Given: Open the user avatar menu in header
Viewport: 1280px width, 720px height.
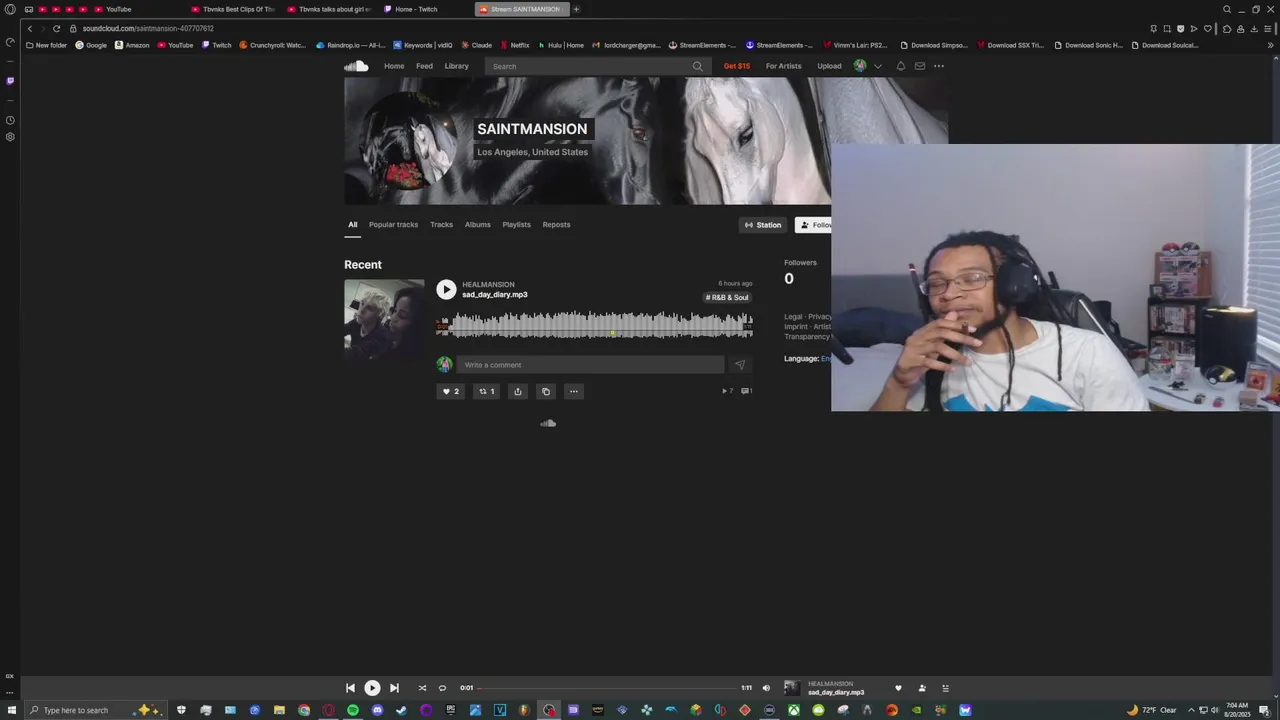Looking at the screenshot, I should pos(860,66).
